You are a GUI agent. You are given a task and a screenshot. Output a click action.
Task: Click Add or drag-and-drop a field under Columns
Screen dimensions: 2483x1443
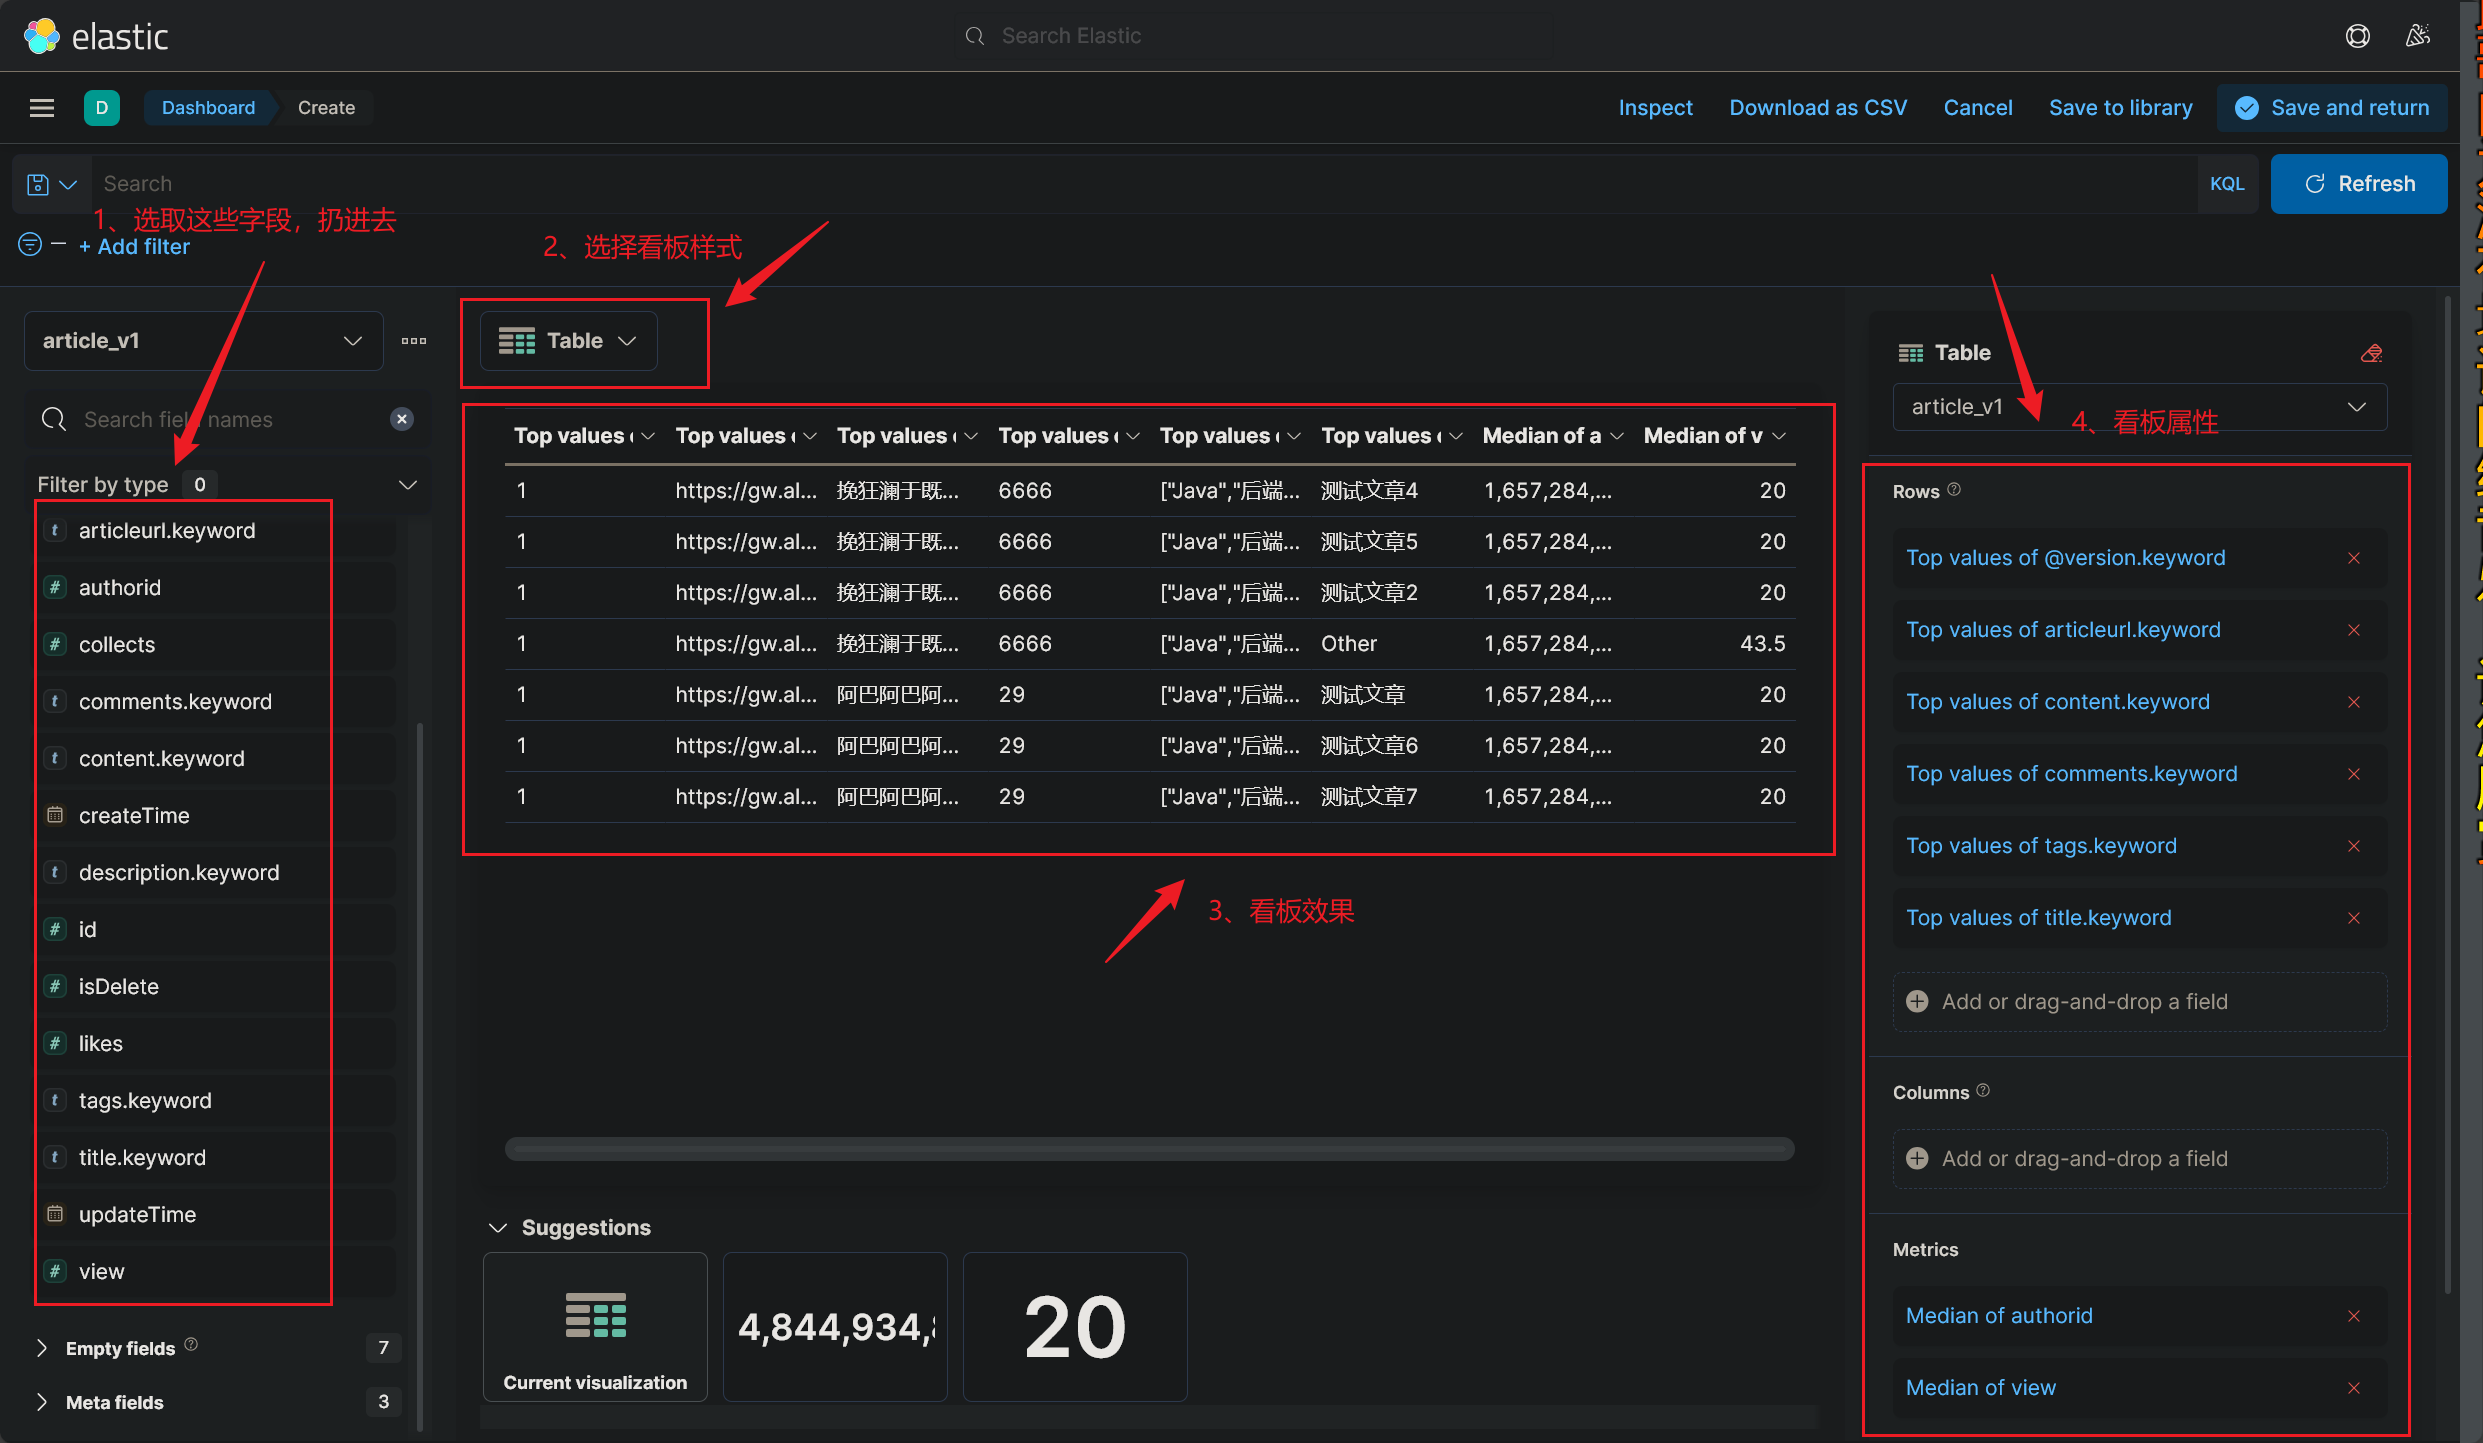2139,1159
